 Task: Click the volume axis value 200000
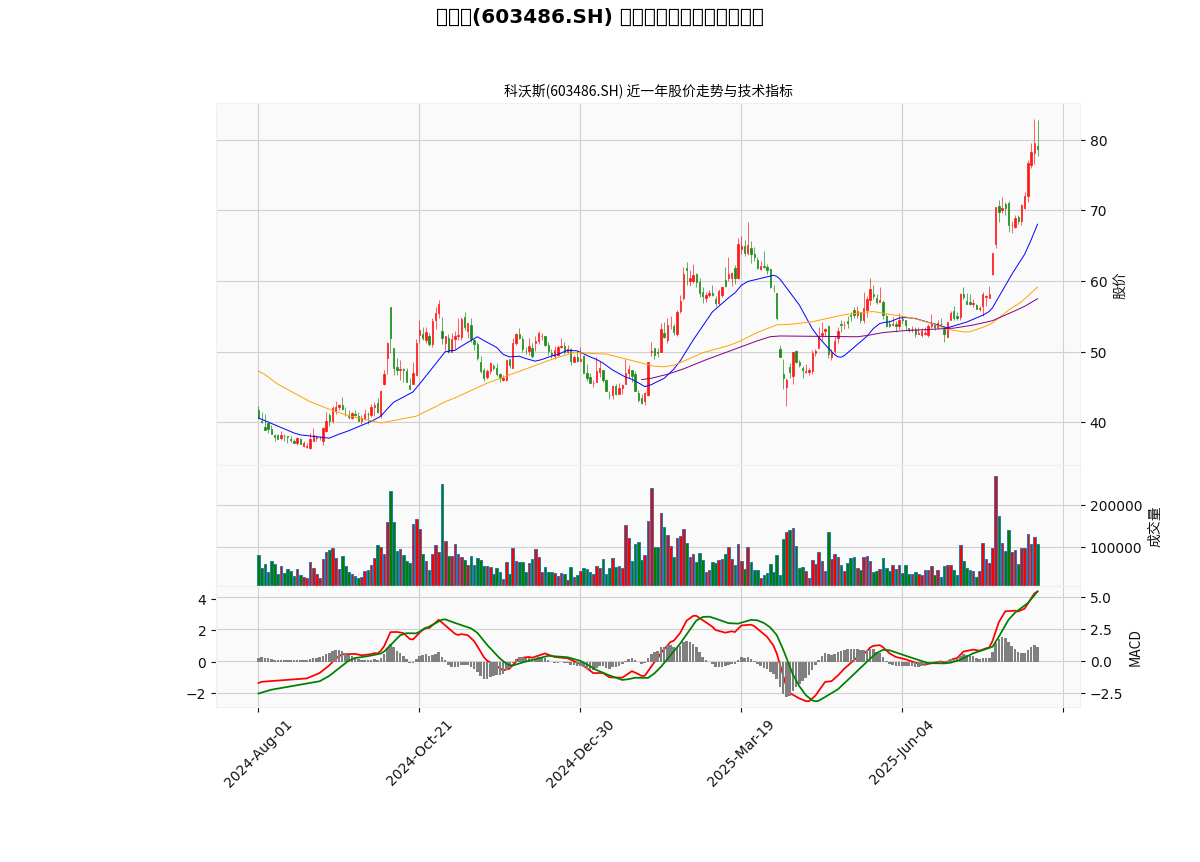click(1116, 506)
